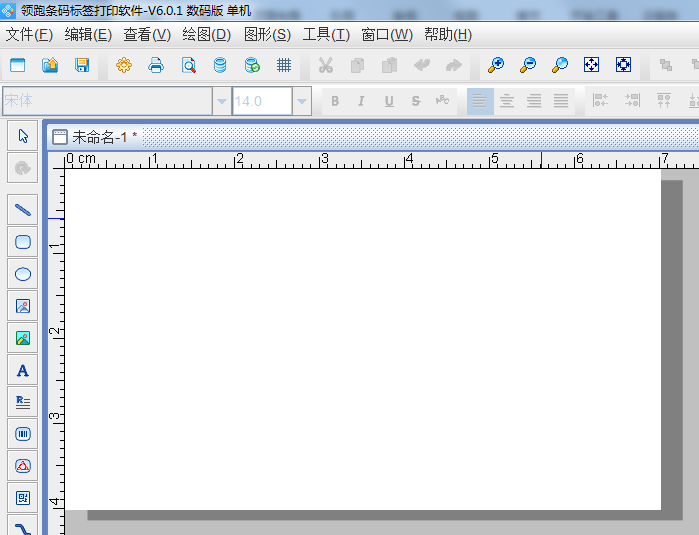Select the text tool A
Viewport: 699px width, 535px height.
click(x=23, y=370)
